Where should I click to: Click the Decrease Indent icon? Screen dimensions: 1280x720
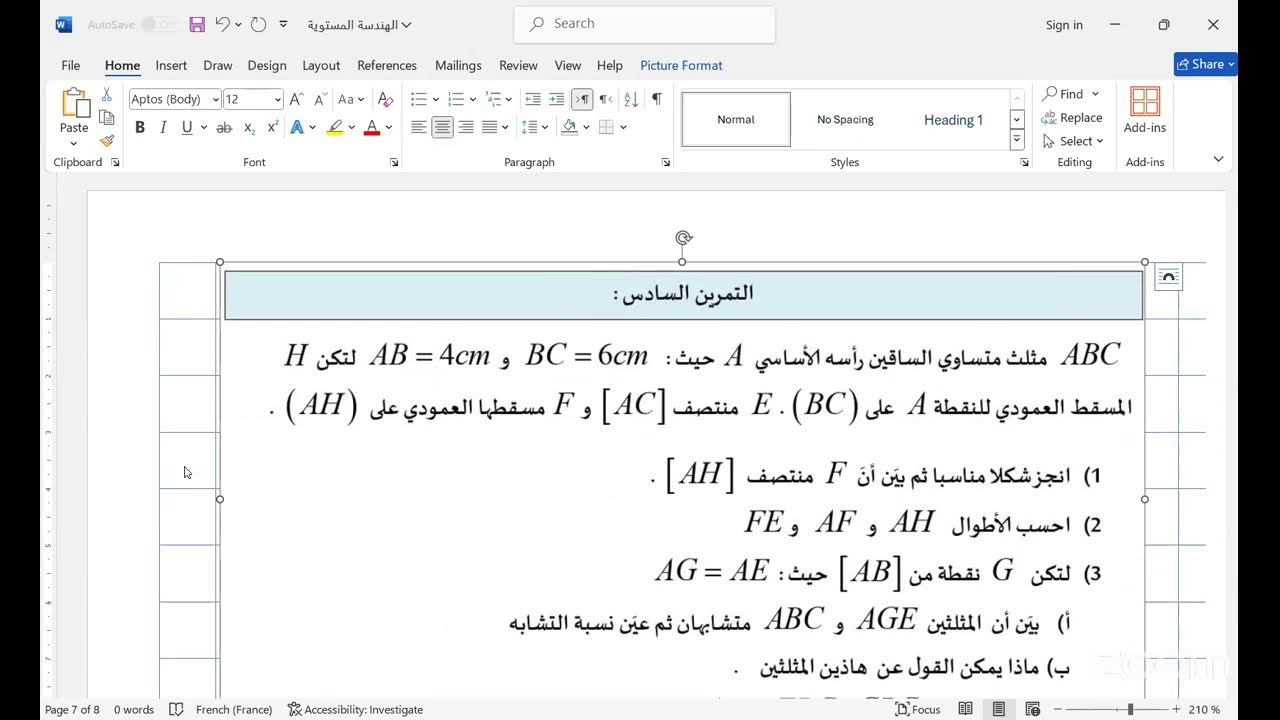pos(533,99)
